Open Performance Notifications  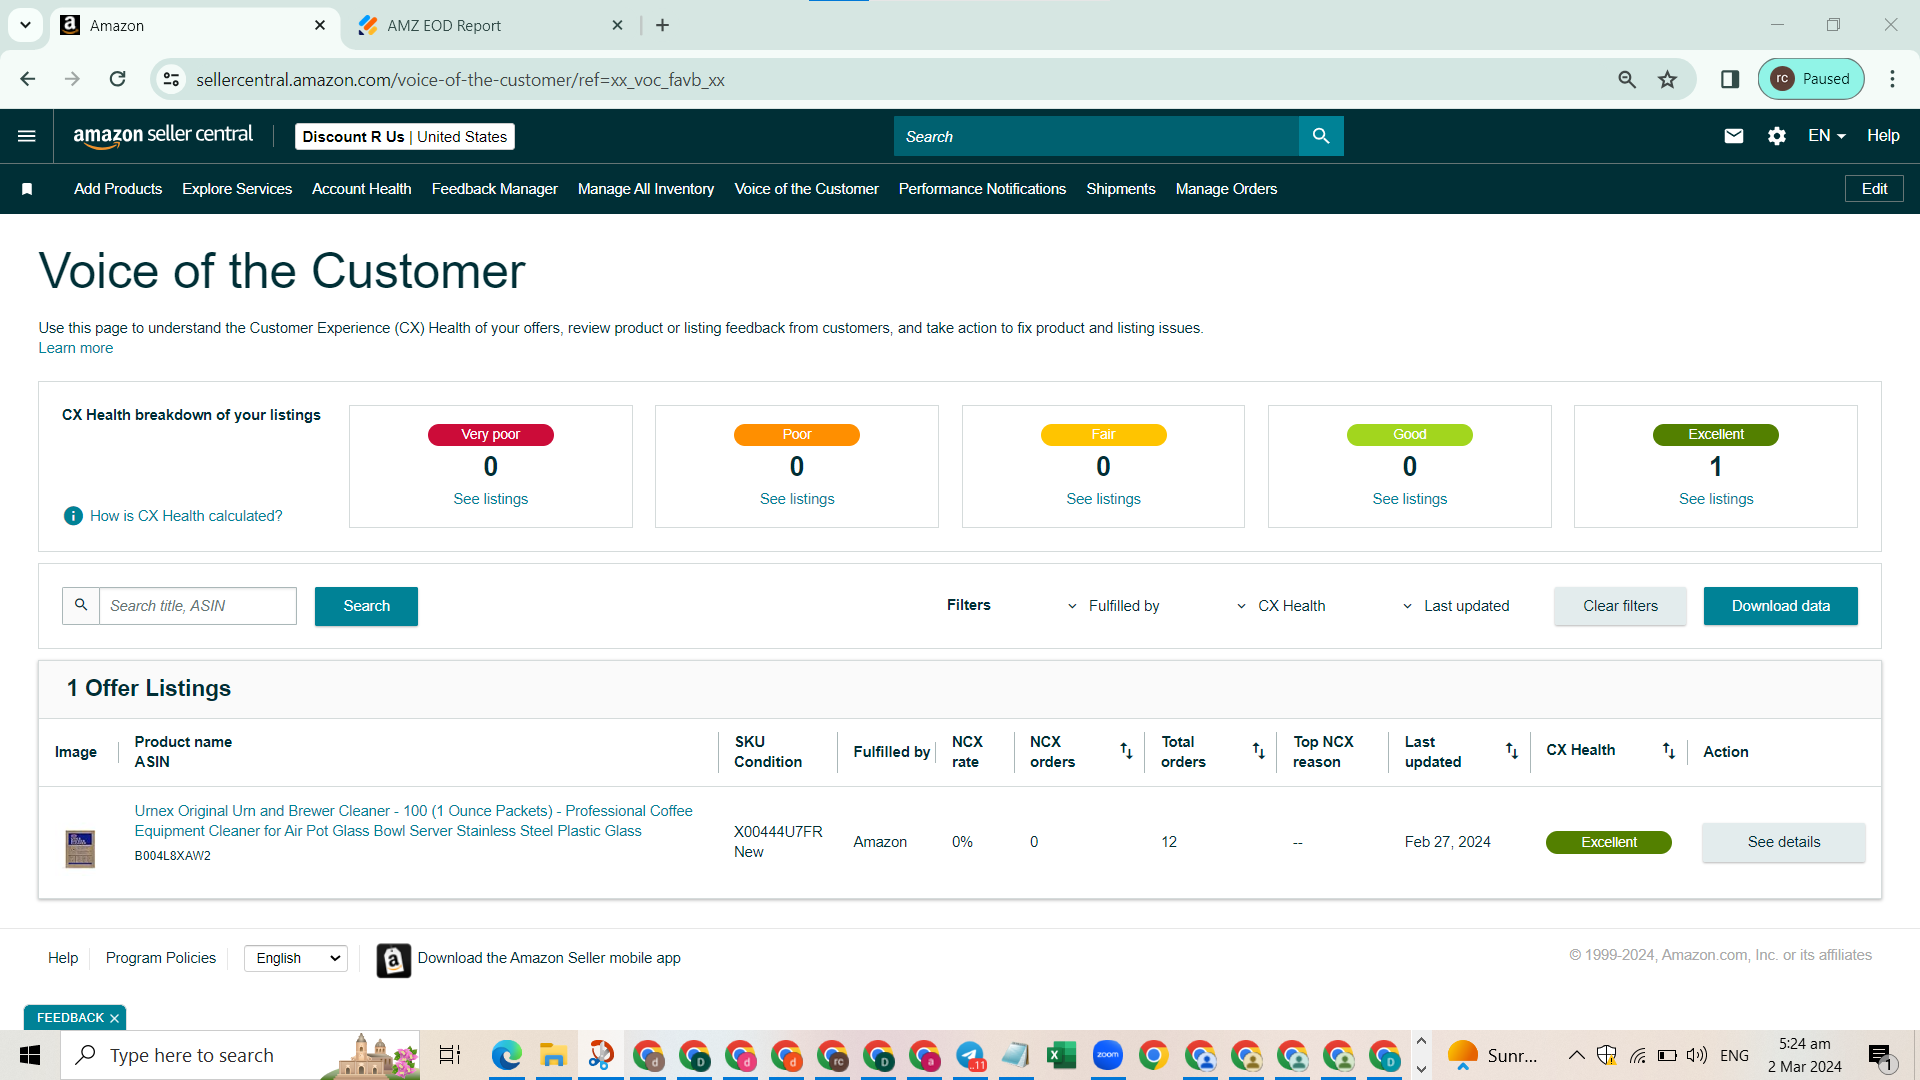pos(982,189)
